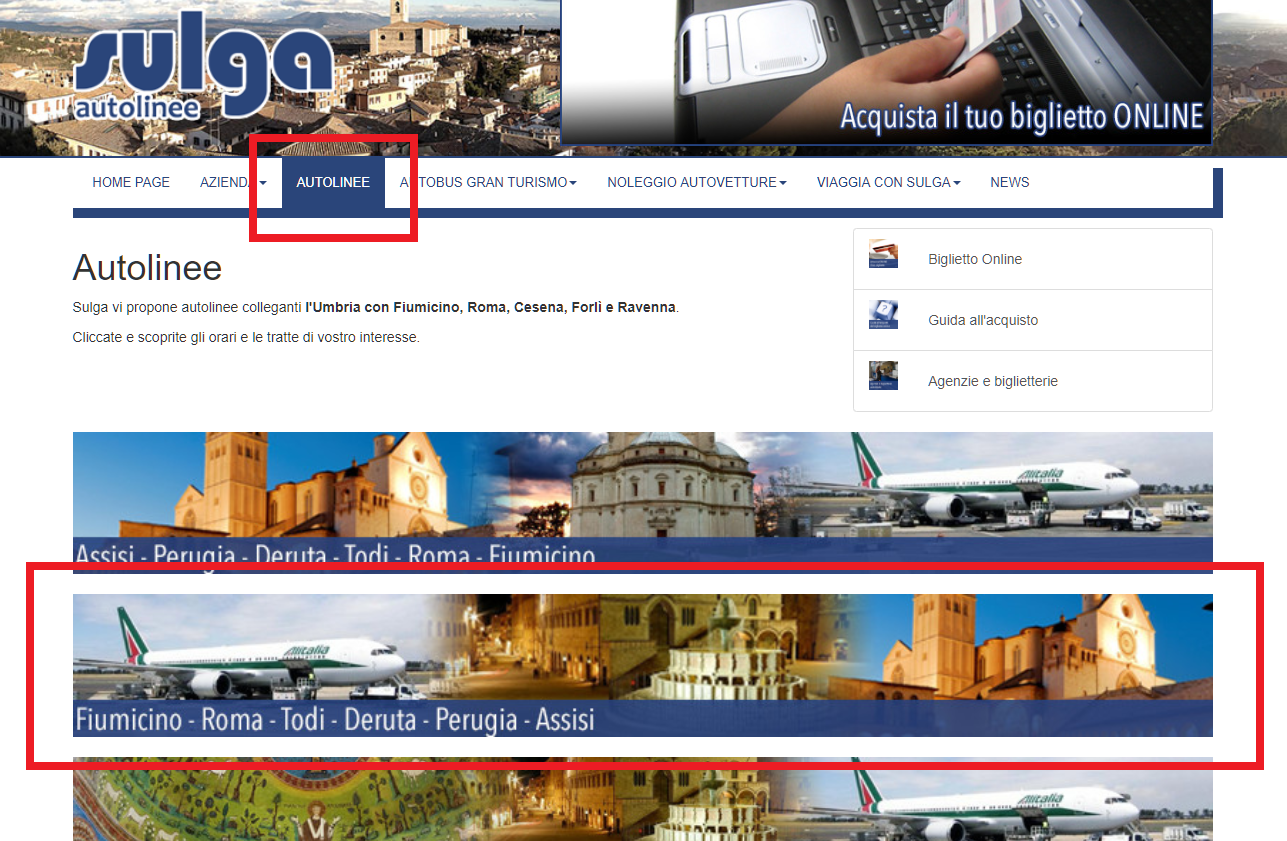Open the Biglietto Online text link
The height and width of the screenshot is (841, 1287).
coord(974,260)
